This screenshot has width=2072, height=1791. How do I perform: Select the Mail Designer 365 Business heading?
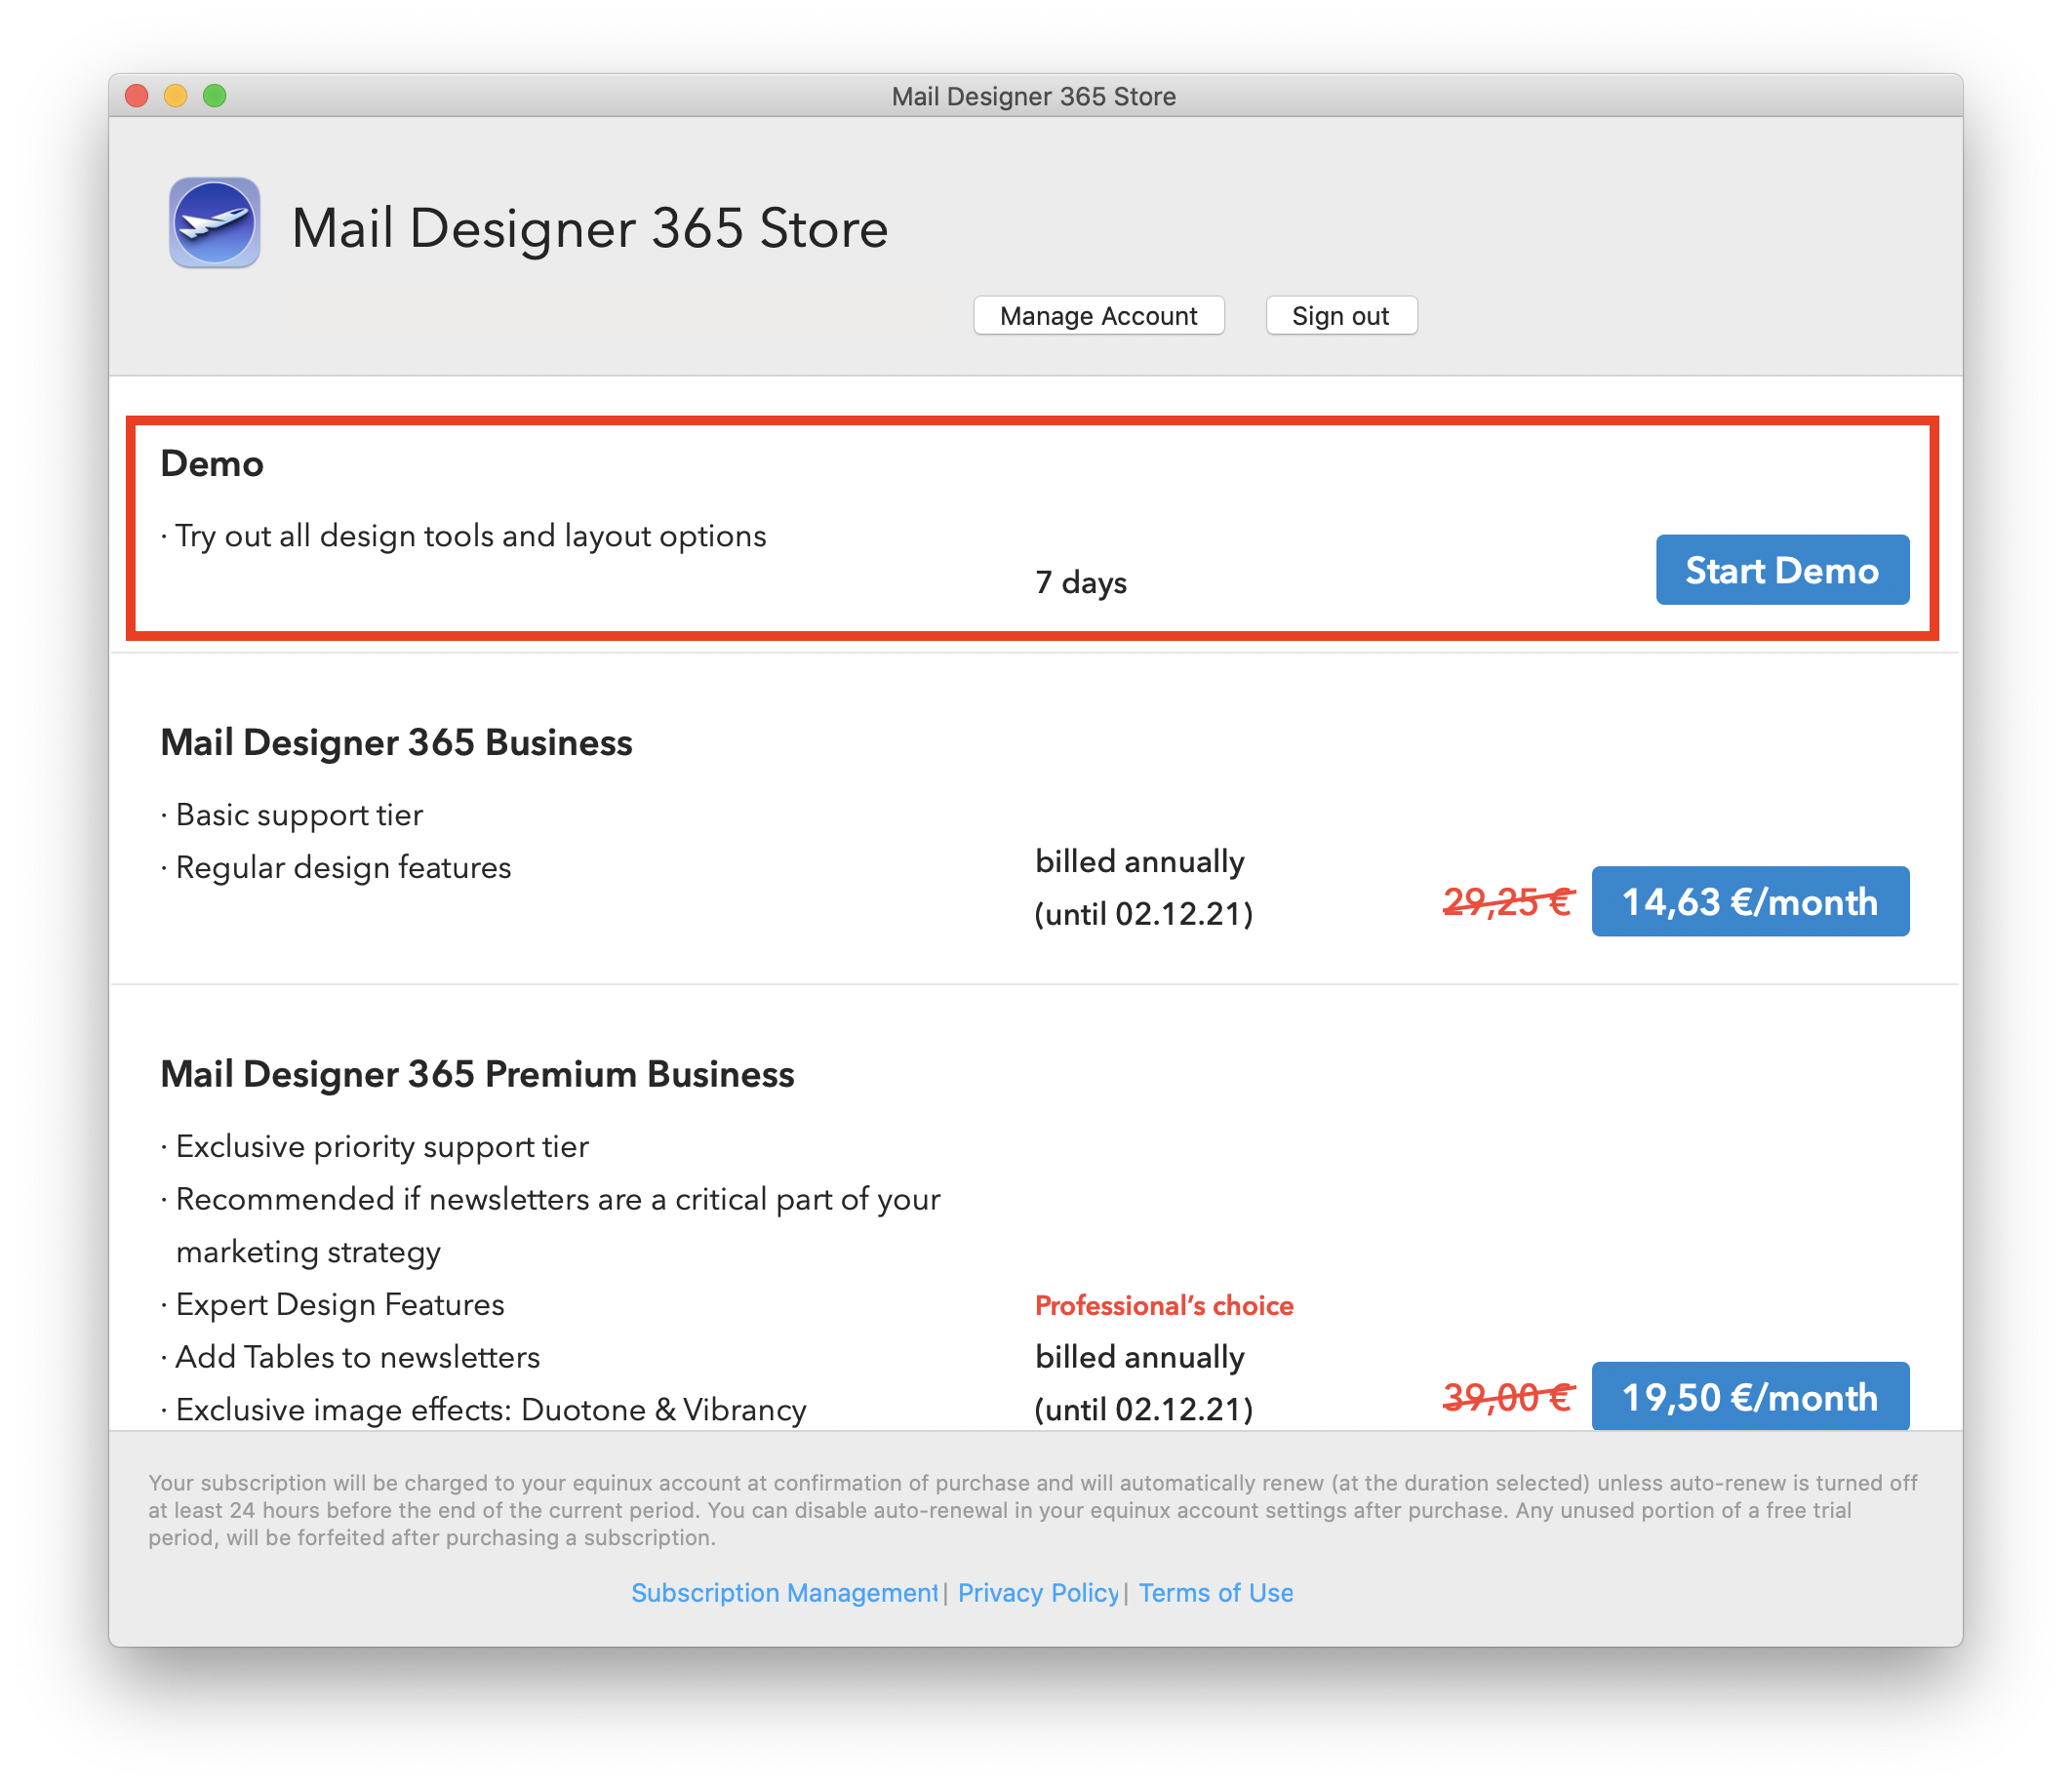[396, 743]
